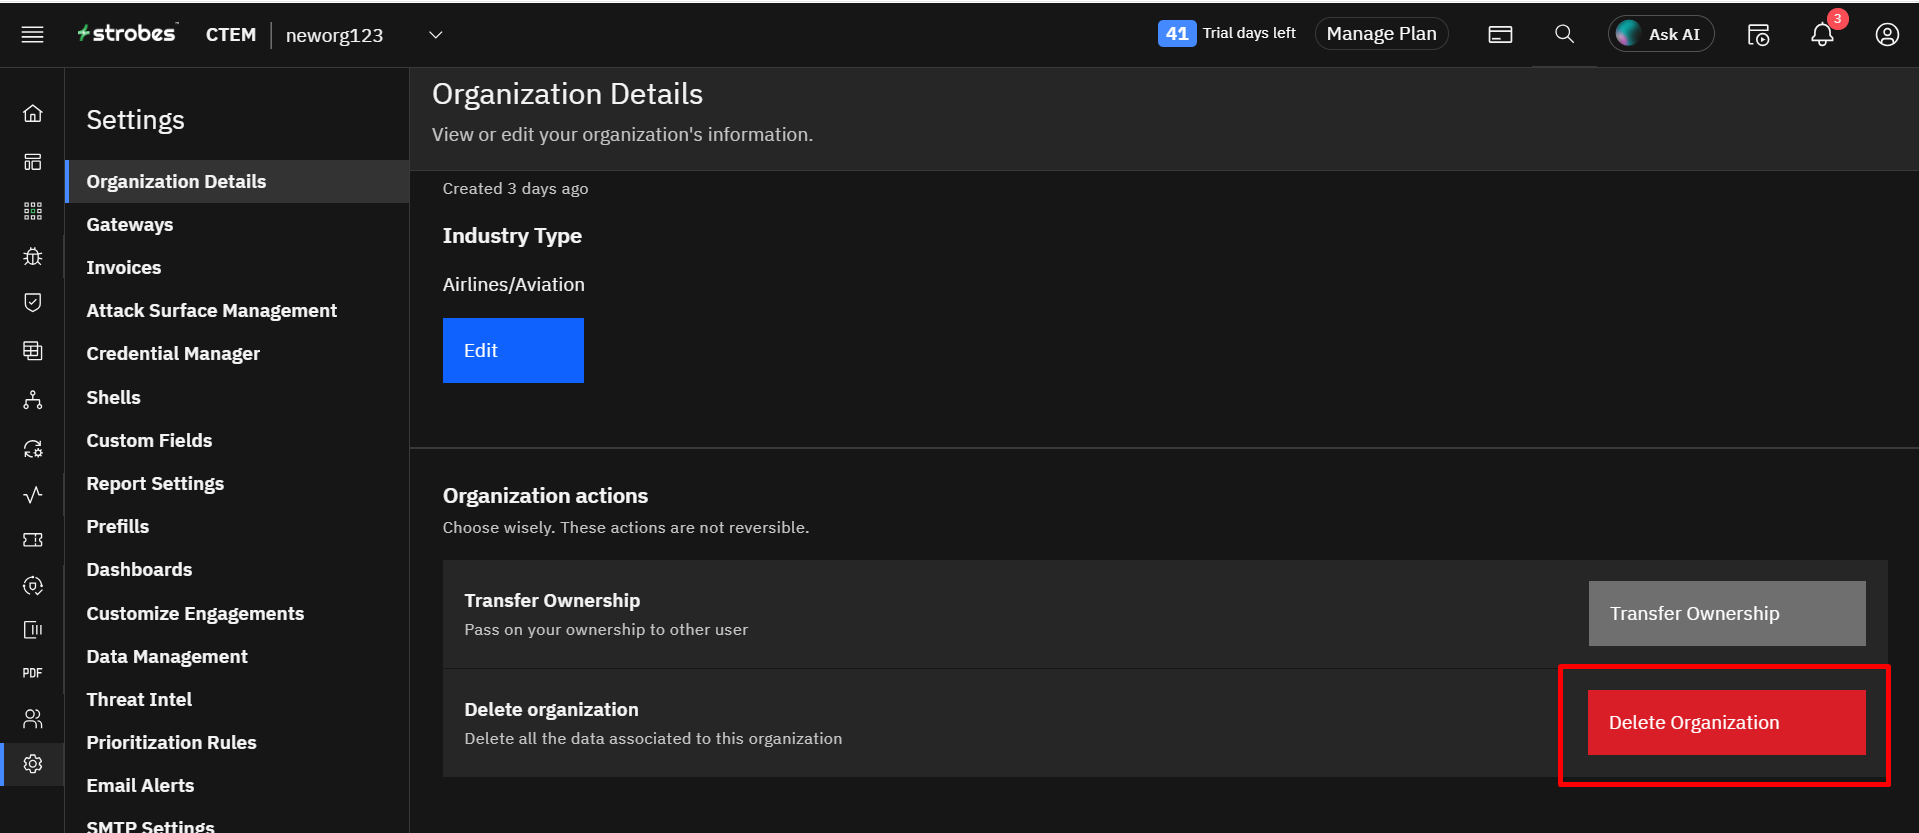Click the settings gear sidebar icon
Viewport: 1919px width, 833px height.
point(33,764)
